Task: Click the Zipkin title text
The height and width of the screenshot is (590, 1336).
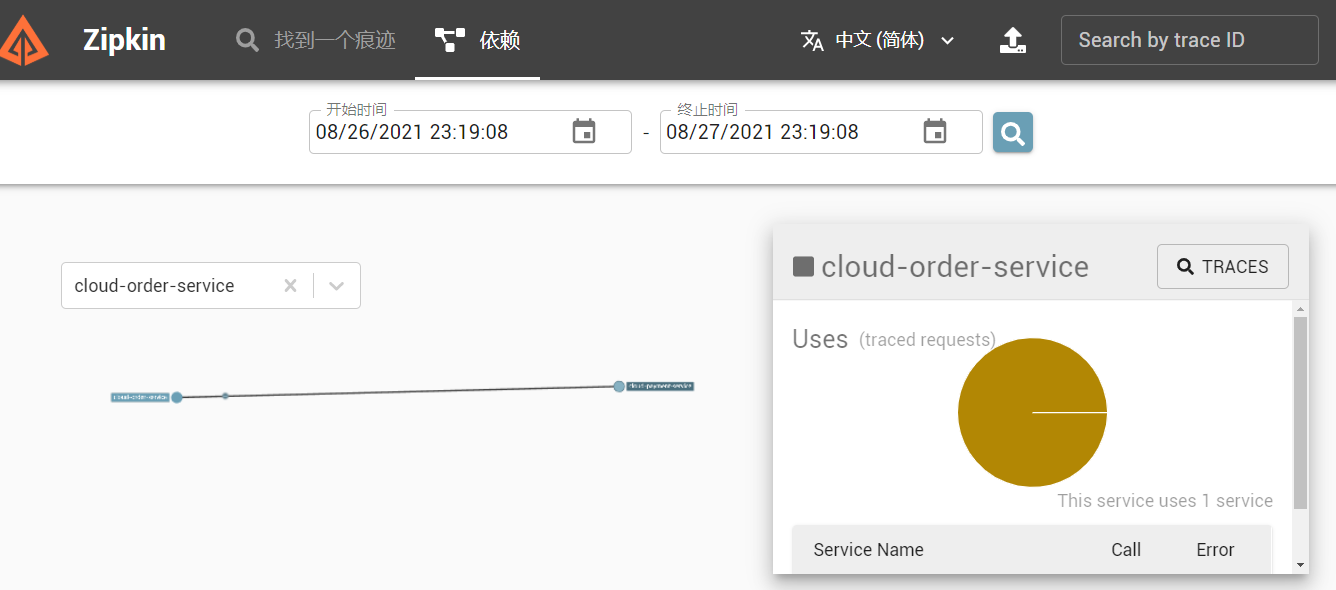Action: 124,40
